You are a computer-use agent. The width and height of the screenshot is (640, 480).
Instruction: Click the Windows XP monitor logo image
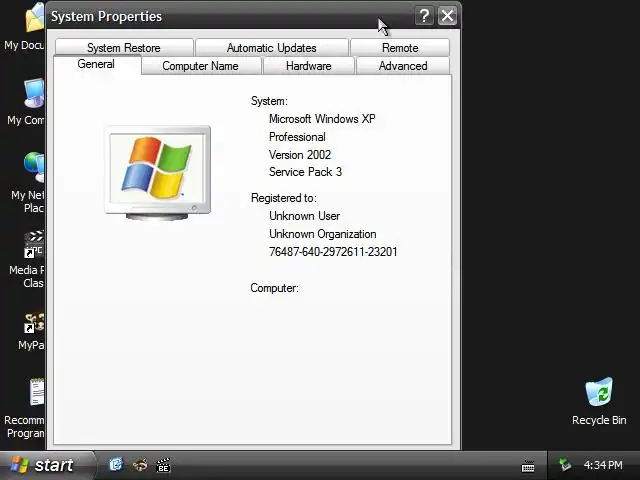(x=158, y=173)
